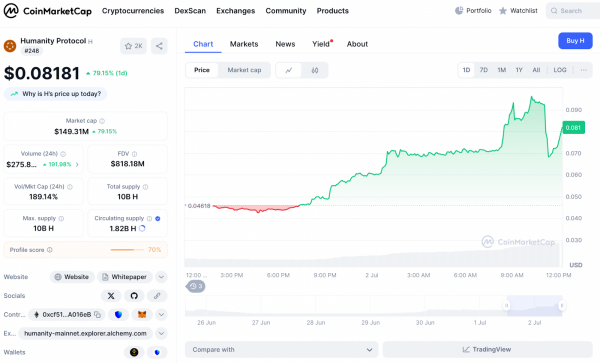Viewport: 600px width, 363px height.
Task: Click into the Search field
Action: click(x=573, y=11)
